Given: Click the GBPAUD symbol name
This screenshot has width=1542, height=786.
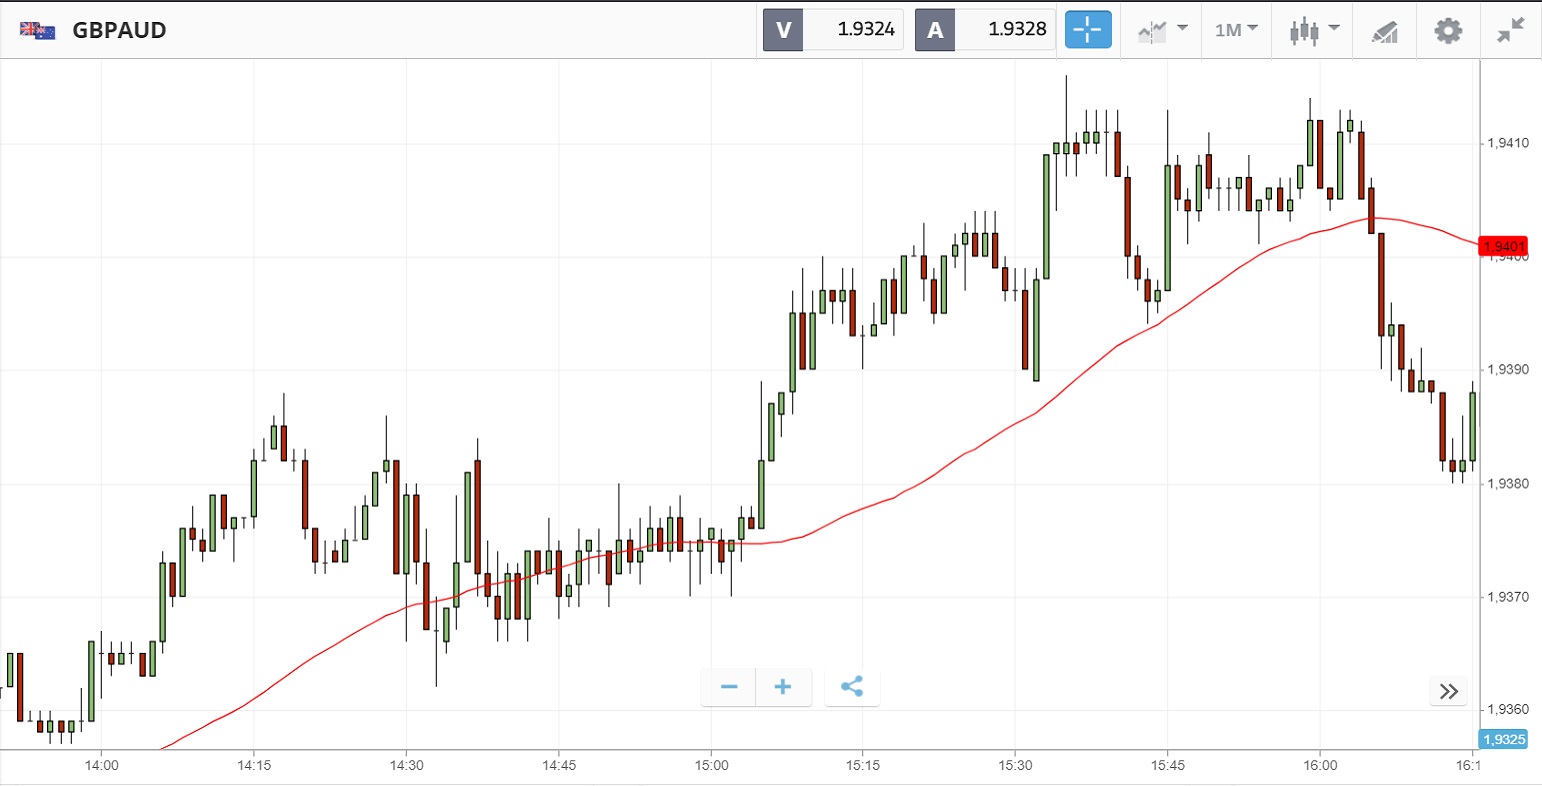Looking at the screenshot, I should (119, 30).
